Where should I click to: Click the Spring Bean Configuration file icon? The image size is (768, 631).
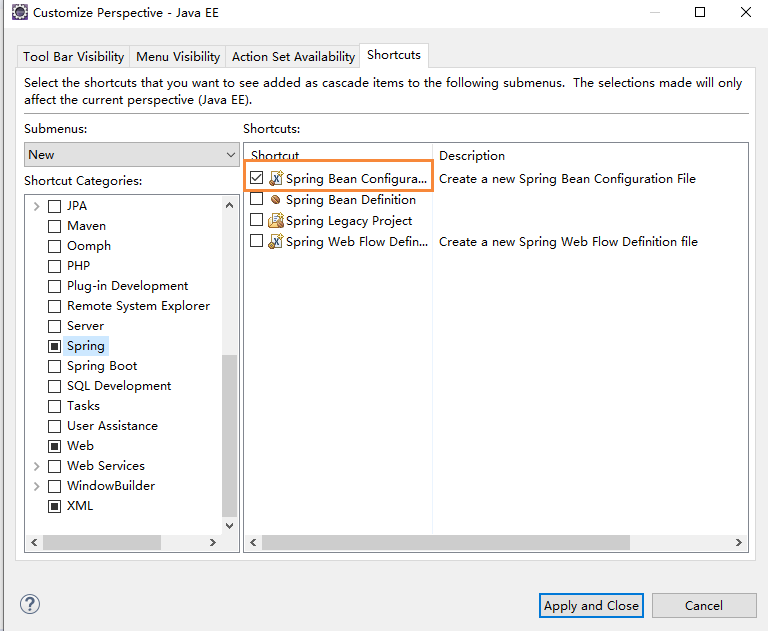[x=276, y=178]
